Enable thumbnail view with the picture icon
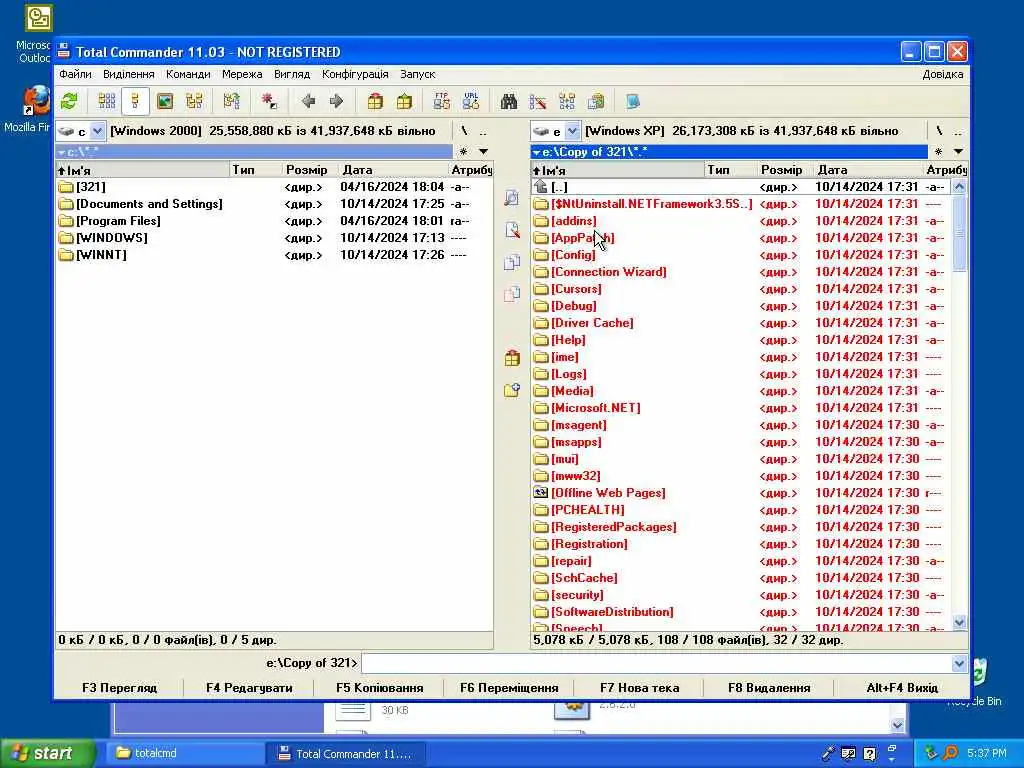 click(165, 101)
